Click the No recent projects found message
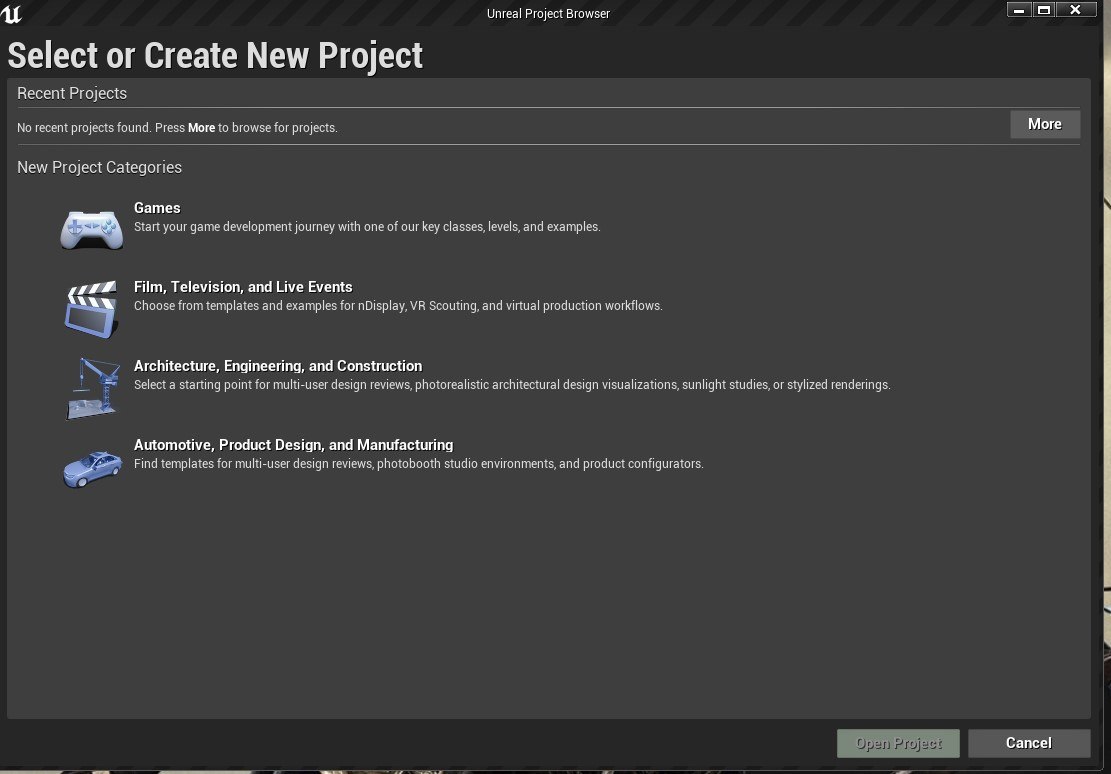The image size is (1111, 774). point(177,128)
